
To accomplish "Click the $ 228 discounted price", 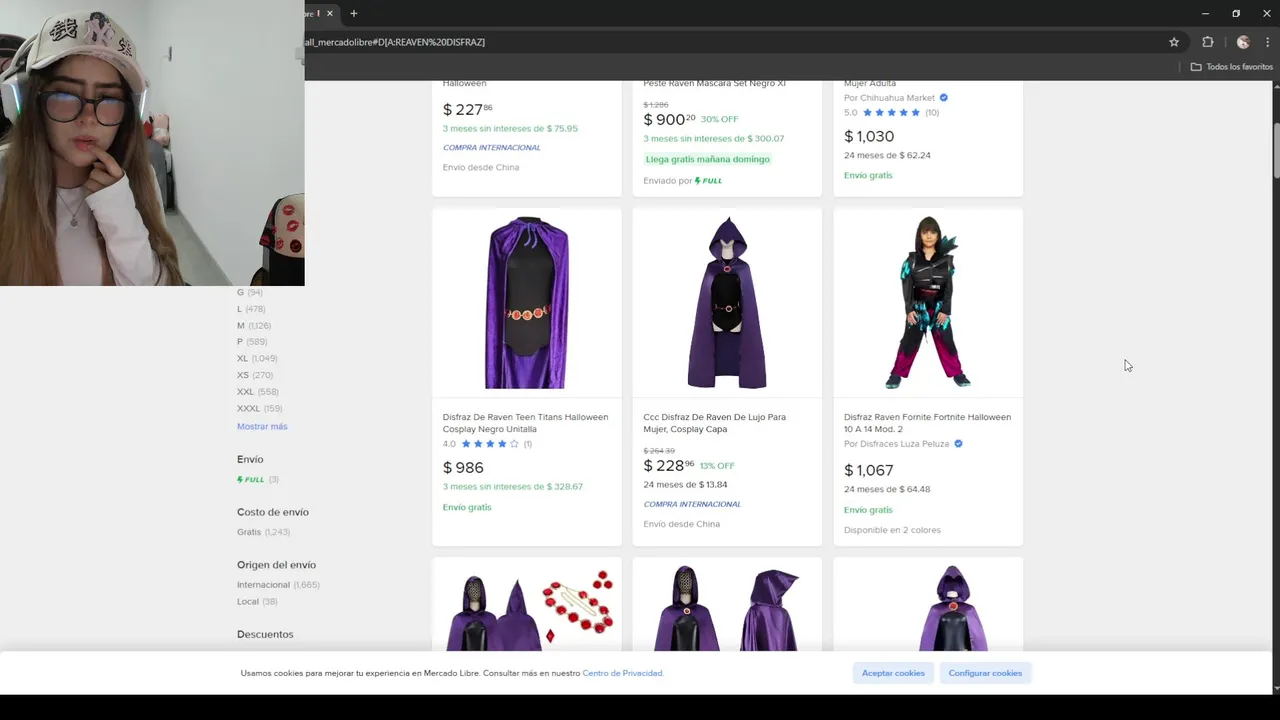I will [x=668, y=465].
